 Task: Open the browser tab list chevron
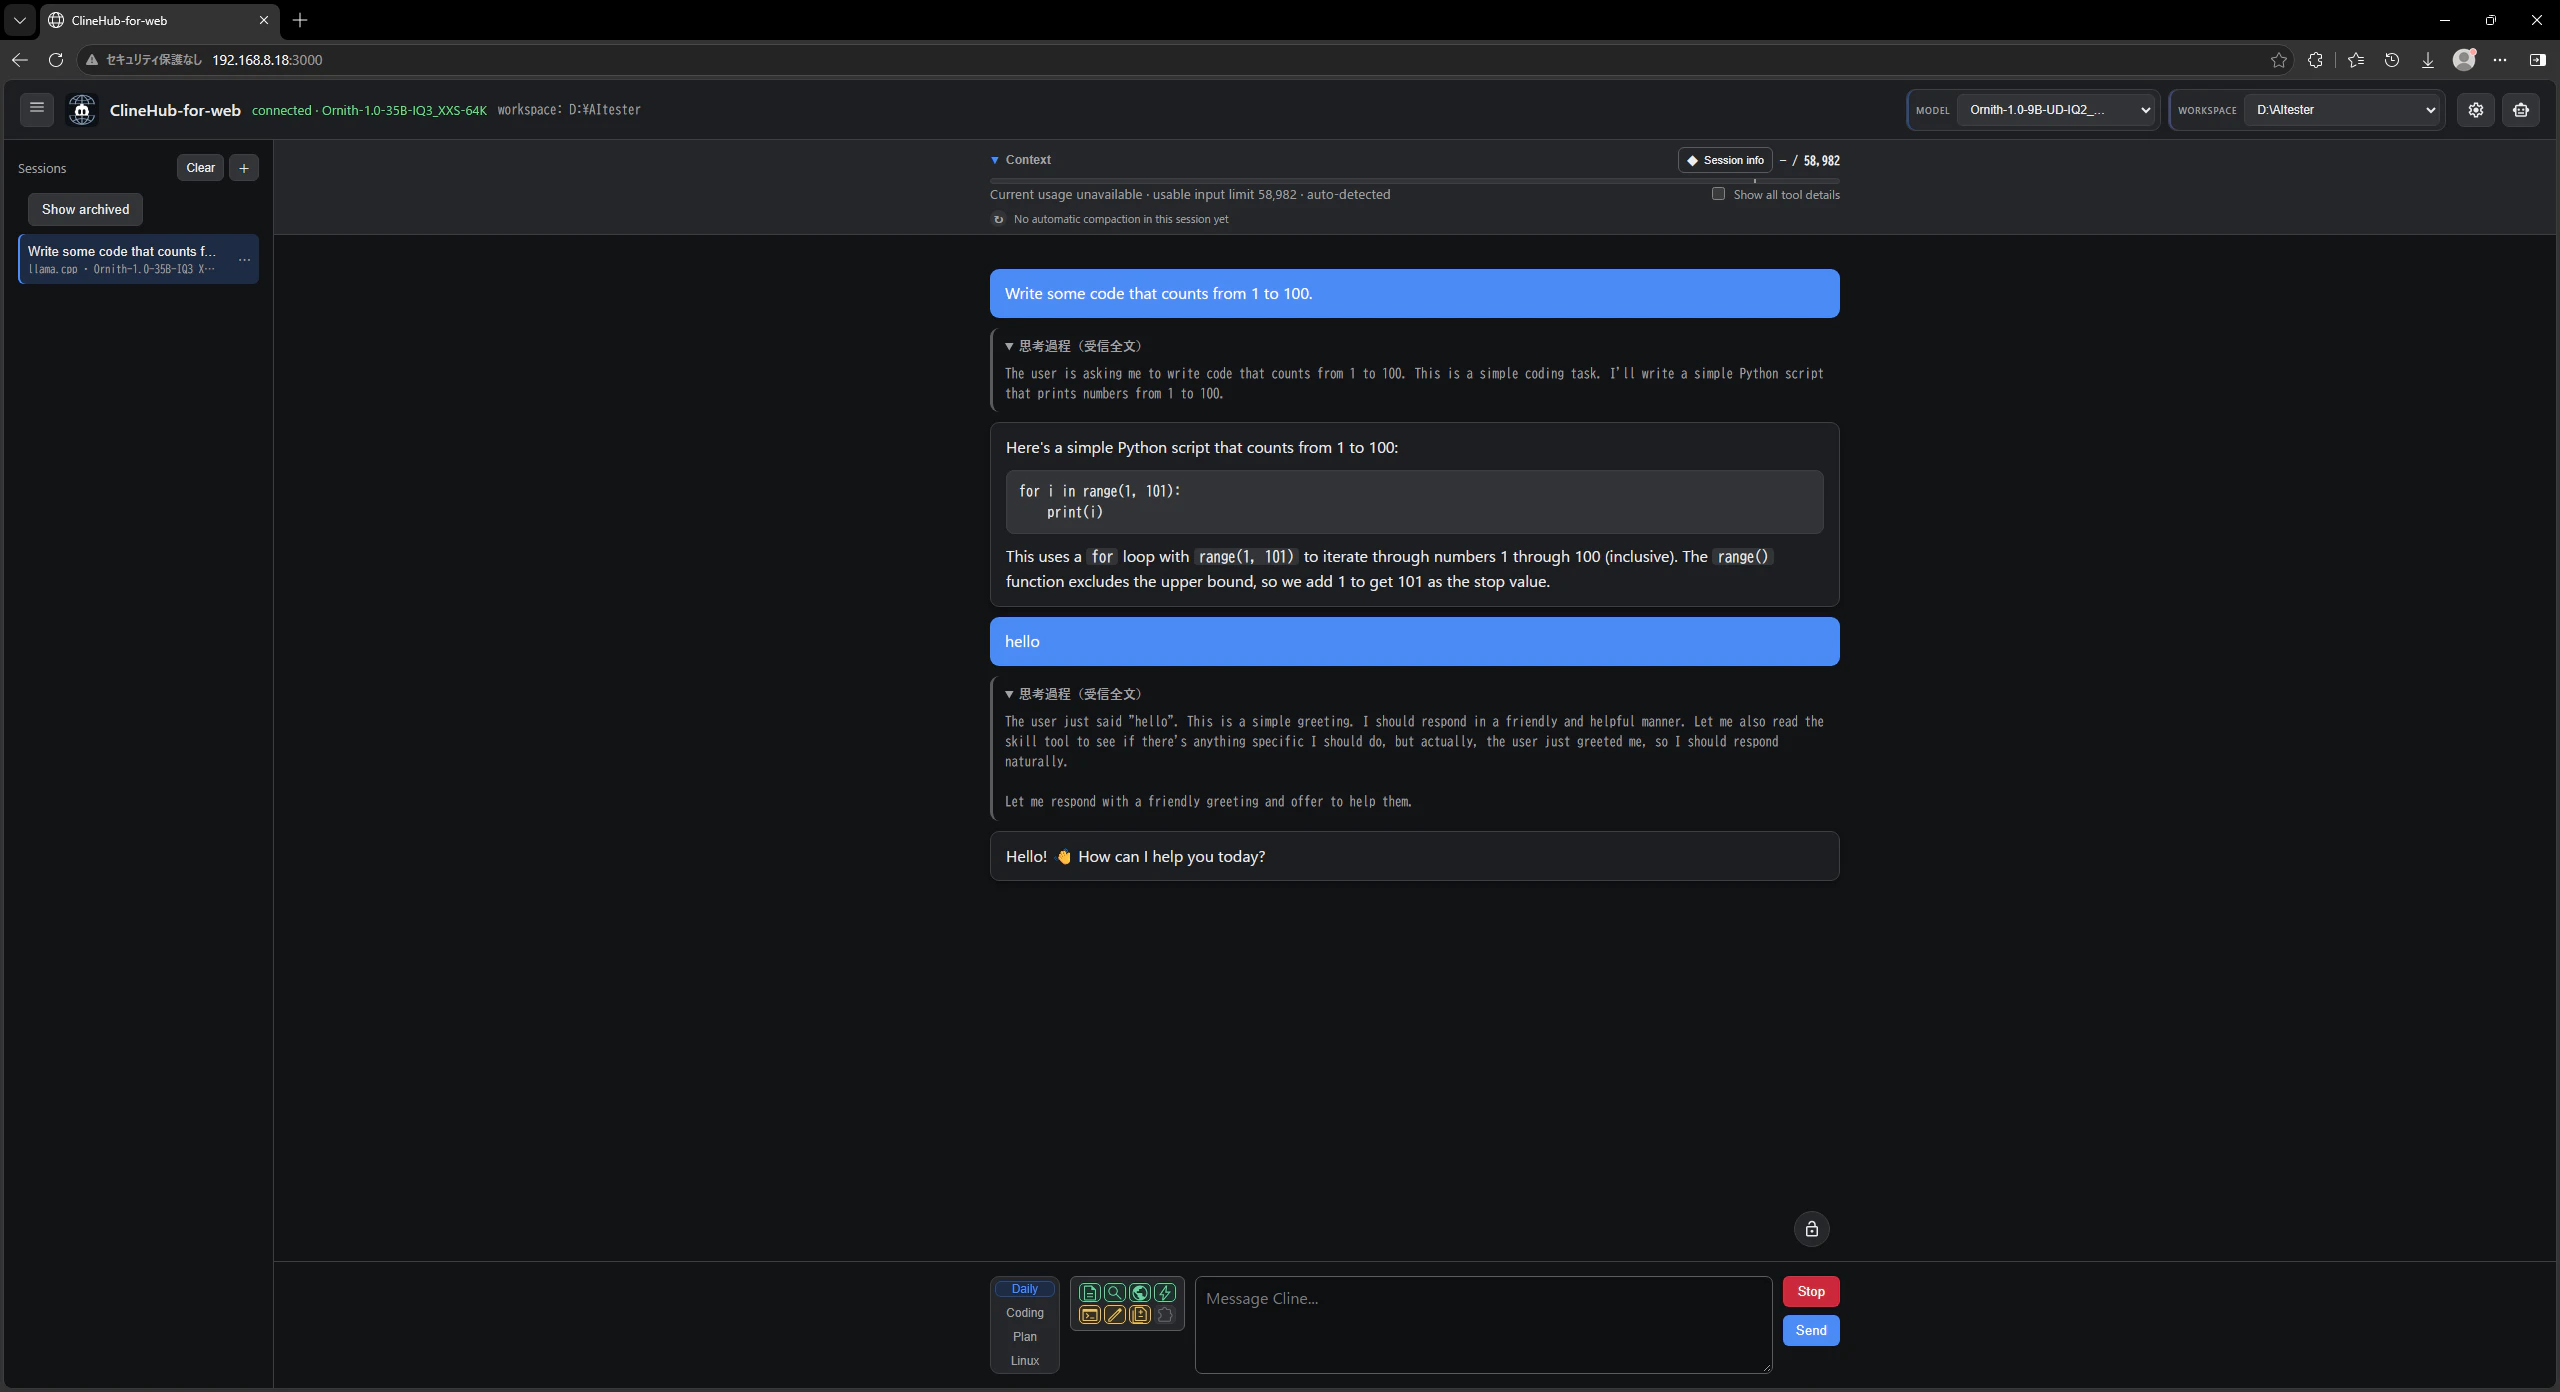tap(19, 20)
